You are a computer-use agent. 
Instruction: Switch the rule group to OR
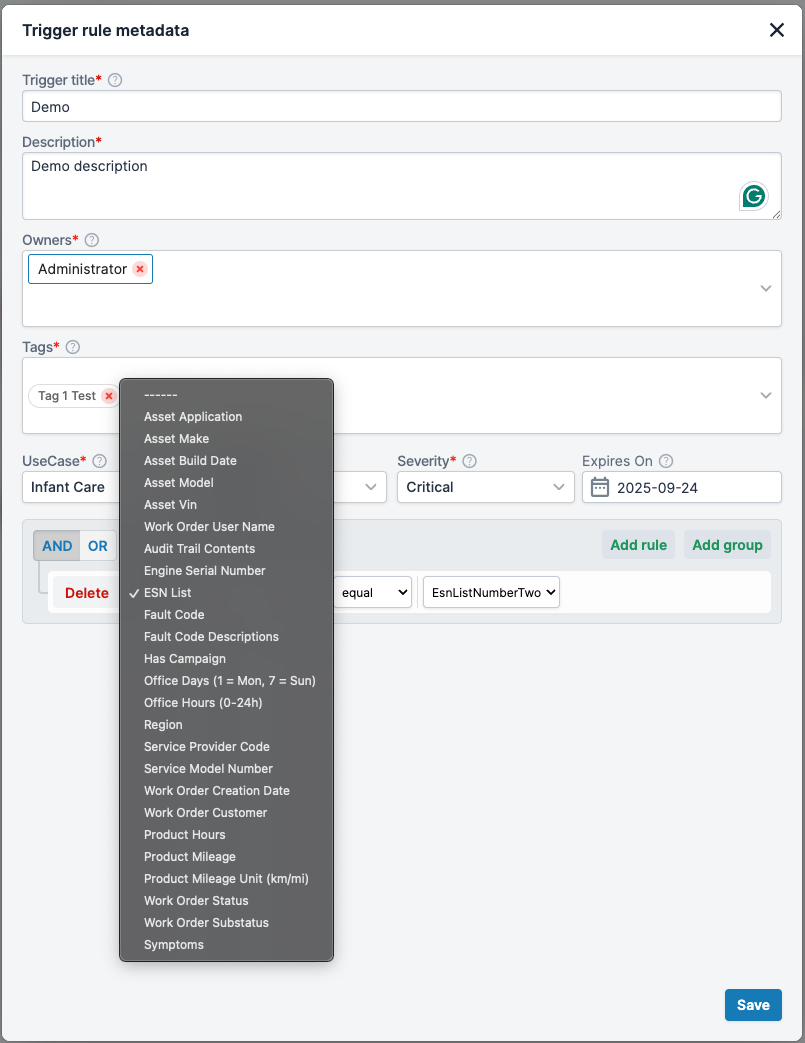click(98, 546)
